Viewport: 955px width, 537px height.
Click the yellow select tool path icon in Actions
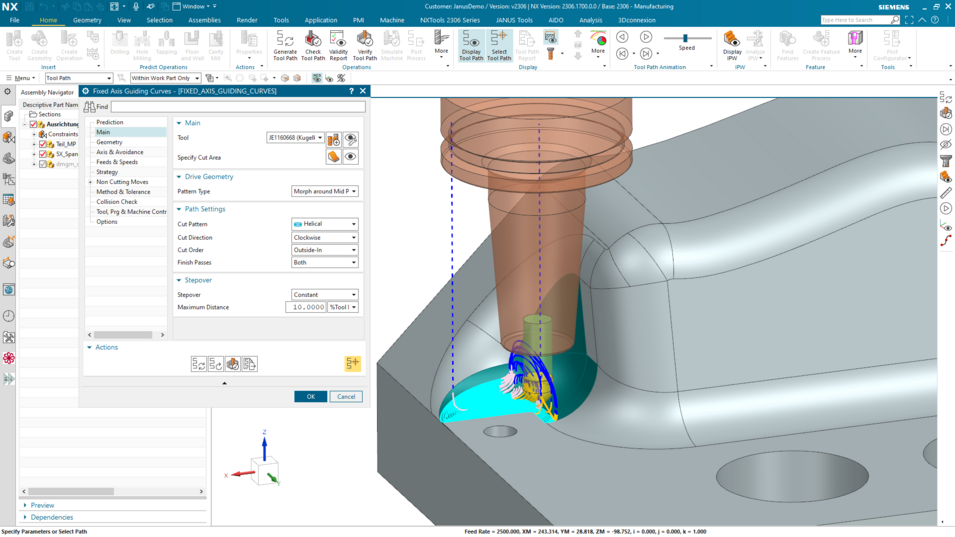pyautogui.click(x=352, y=363)
